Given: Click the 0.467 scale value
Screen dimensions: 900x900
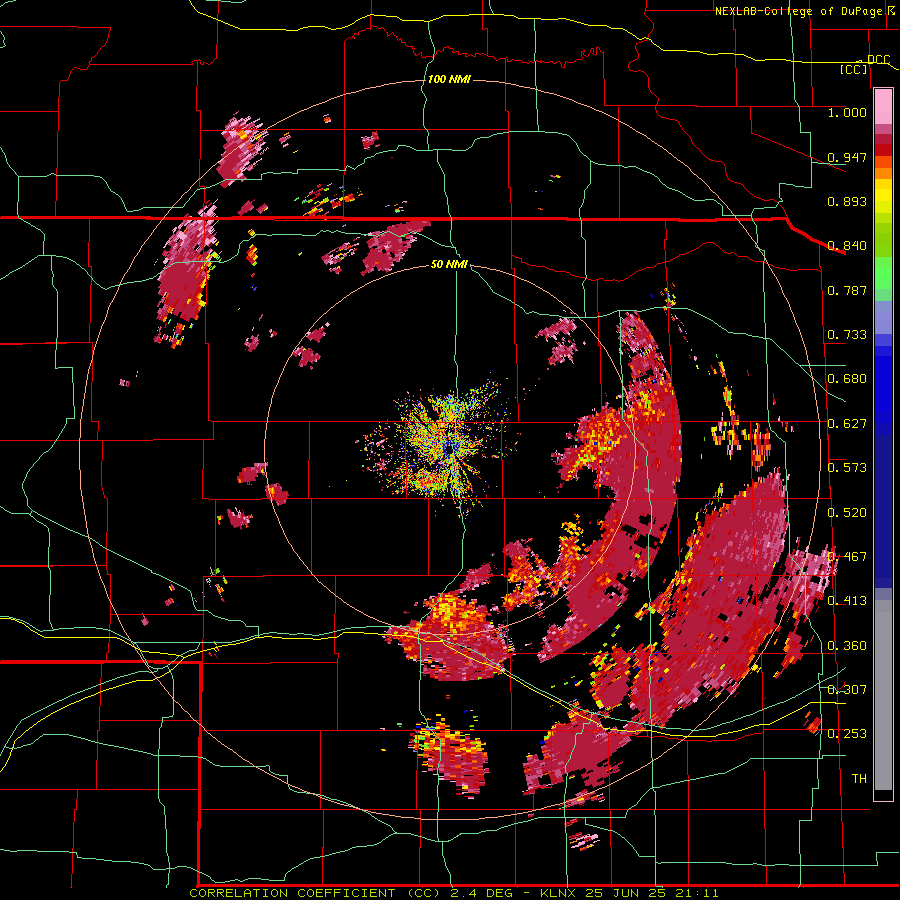Looking at the screenshot, I should click(847, 557).
